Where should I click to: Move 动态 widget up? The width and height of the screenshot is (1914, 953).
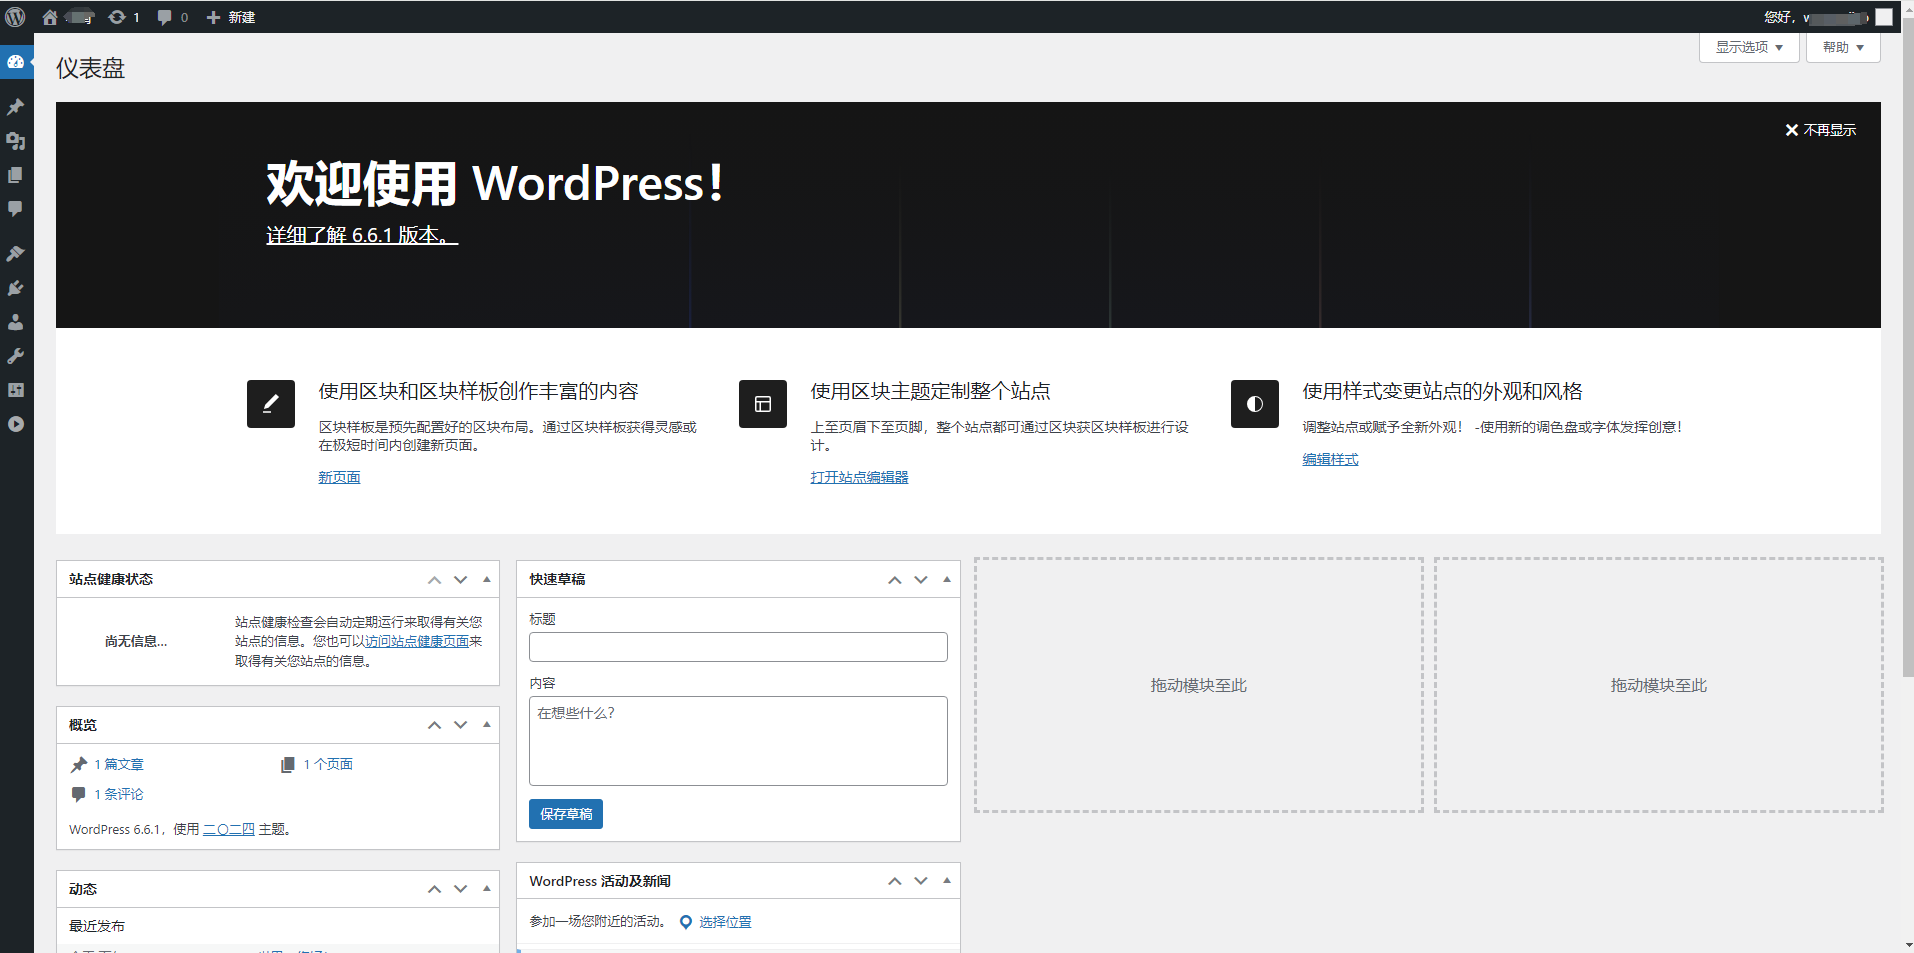coord(435,889)
